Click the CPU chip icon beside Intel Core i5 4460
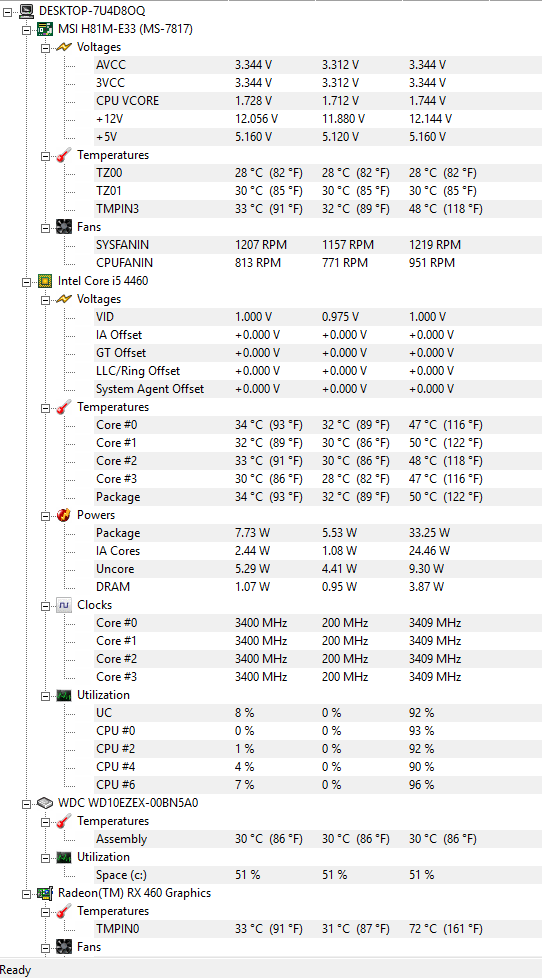Image resolution: width=542 pixels, height=978 pixels. coord(46,281)
